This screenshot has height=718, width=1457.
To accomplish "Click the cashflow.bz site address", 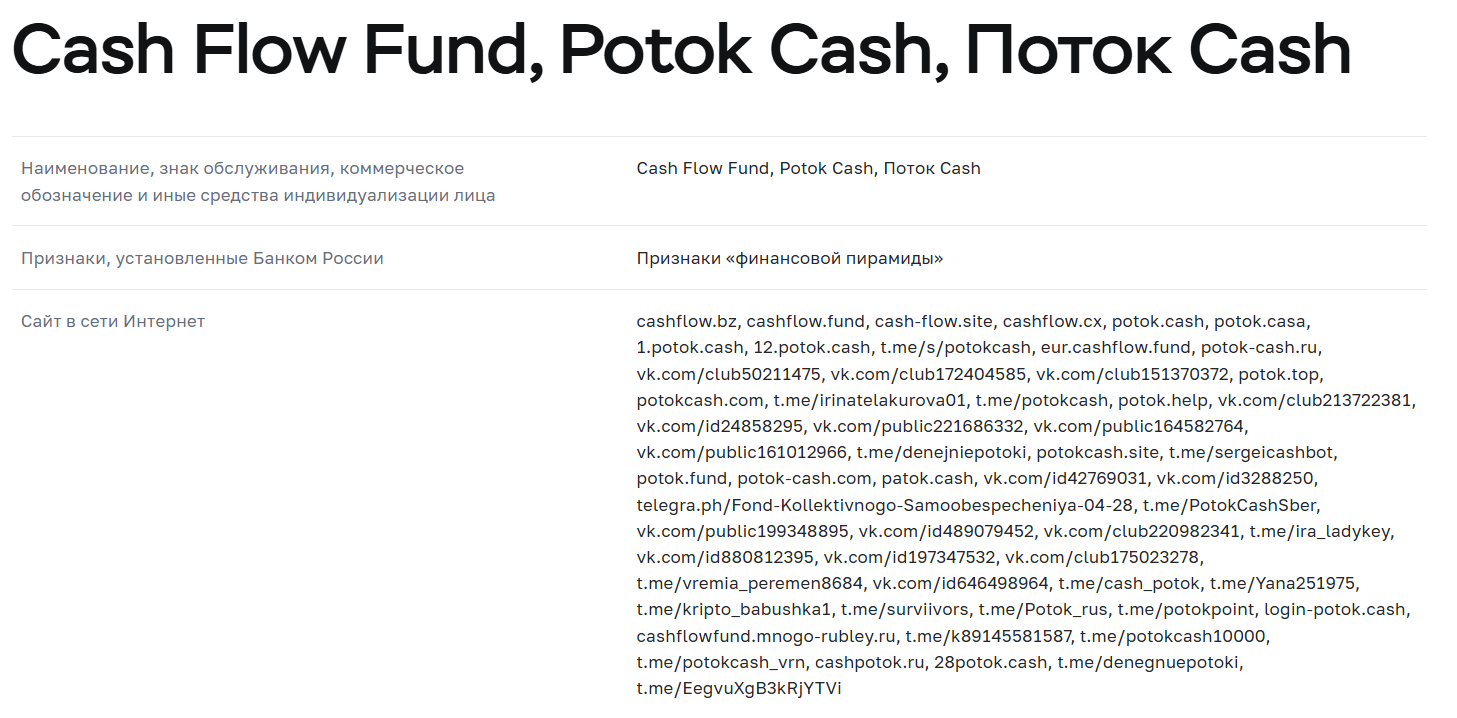I will 687,321.
